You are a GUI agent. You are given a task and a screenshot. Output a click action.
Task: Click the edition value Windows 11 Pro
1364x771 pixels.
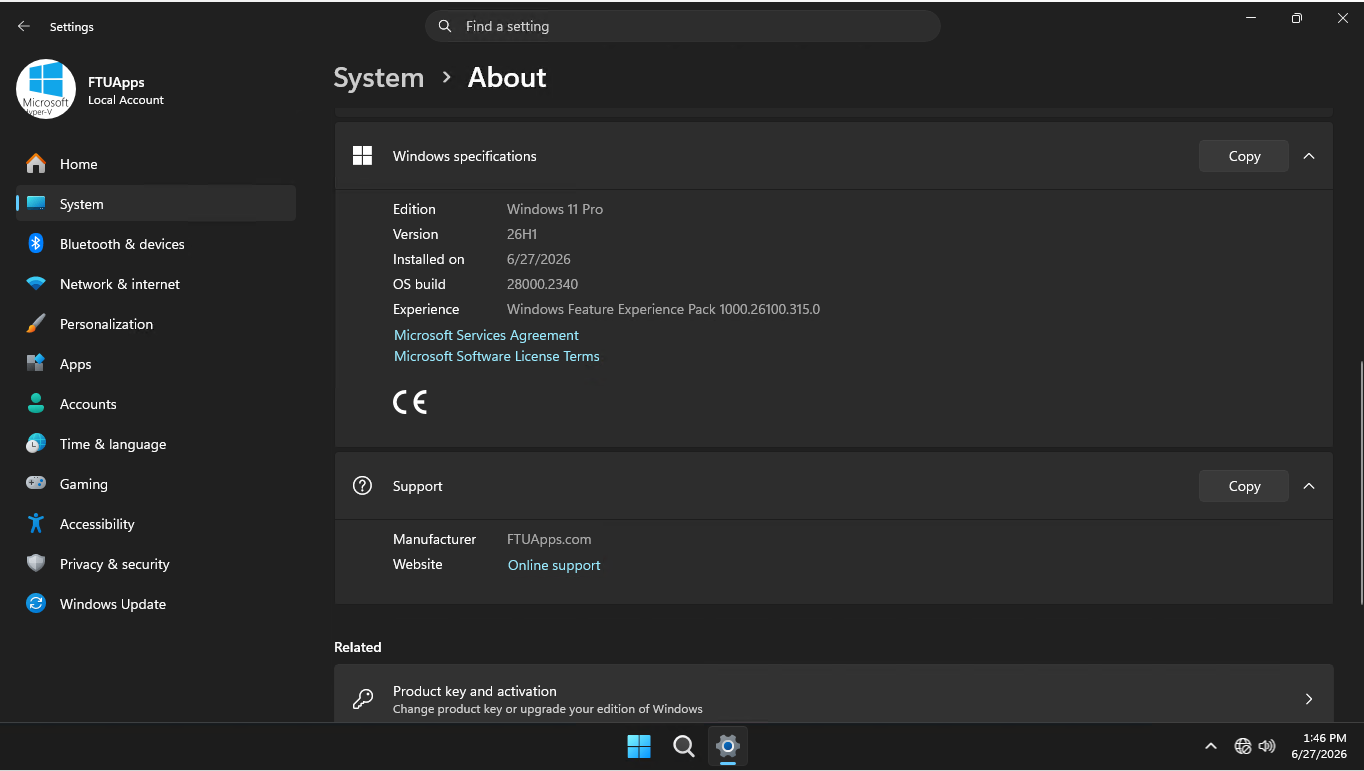(555, 209)
